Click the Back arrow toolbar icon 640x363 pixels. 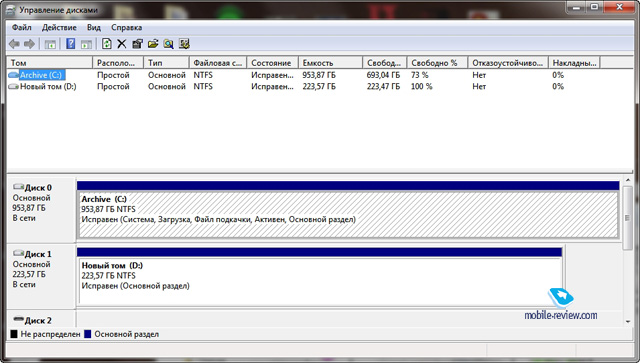click(x=14, y=44)
